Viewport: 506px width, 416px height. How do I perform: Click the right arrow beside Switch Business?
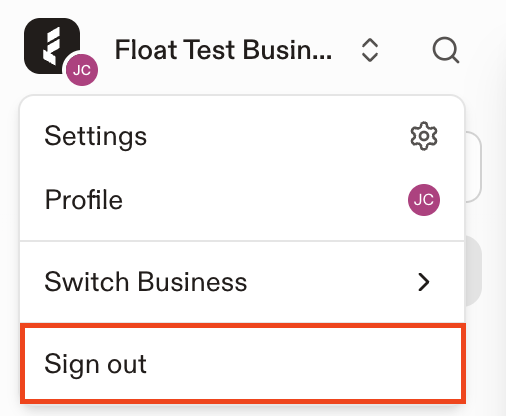pos(424,282)
